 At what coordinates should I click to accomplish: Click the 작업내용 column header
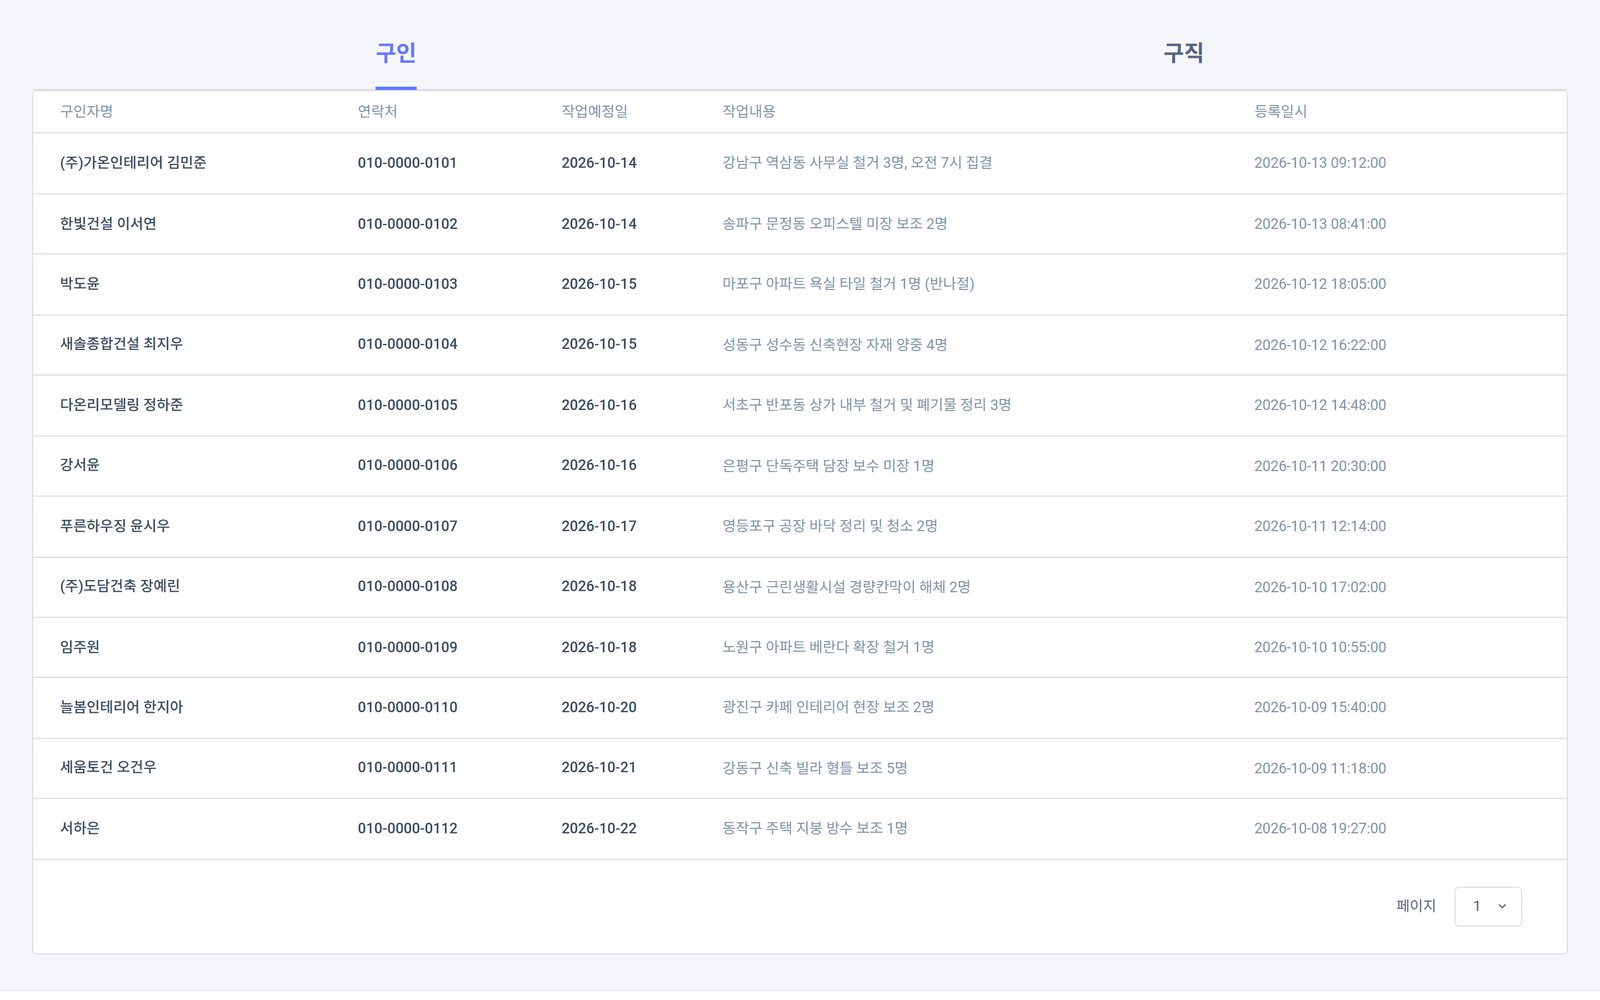click(x=748, y=111)
